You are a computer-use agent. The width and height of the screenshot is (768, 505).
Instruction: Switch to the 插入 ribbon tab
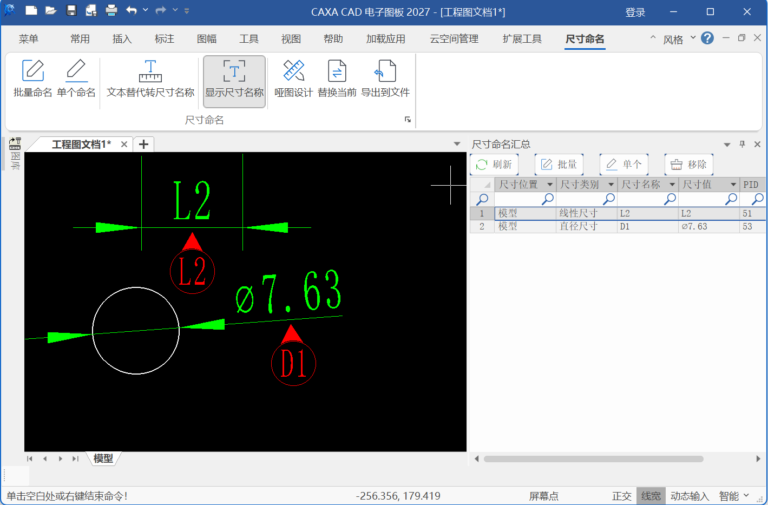pyautogui.click(x=122, y=39)
